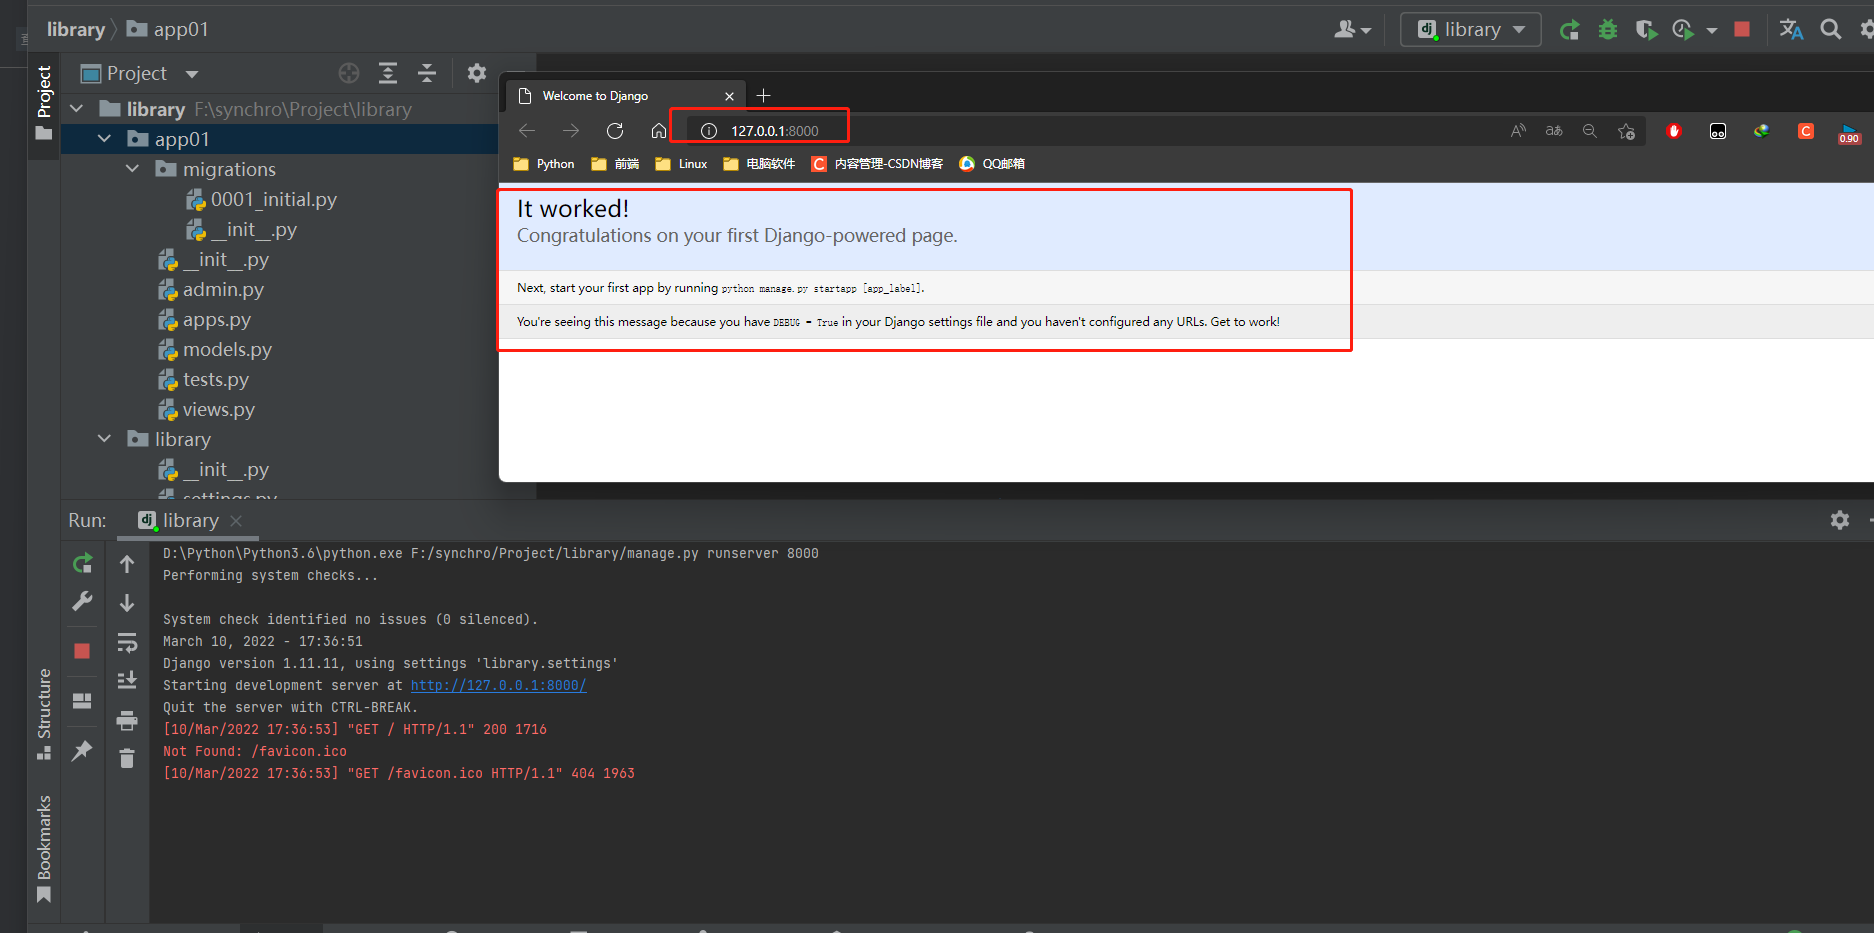Go to browser home page

tap(658, 131)
